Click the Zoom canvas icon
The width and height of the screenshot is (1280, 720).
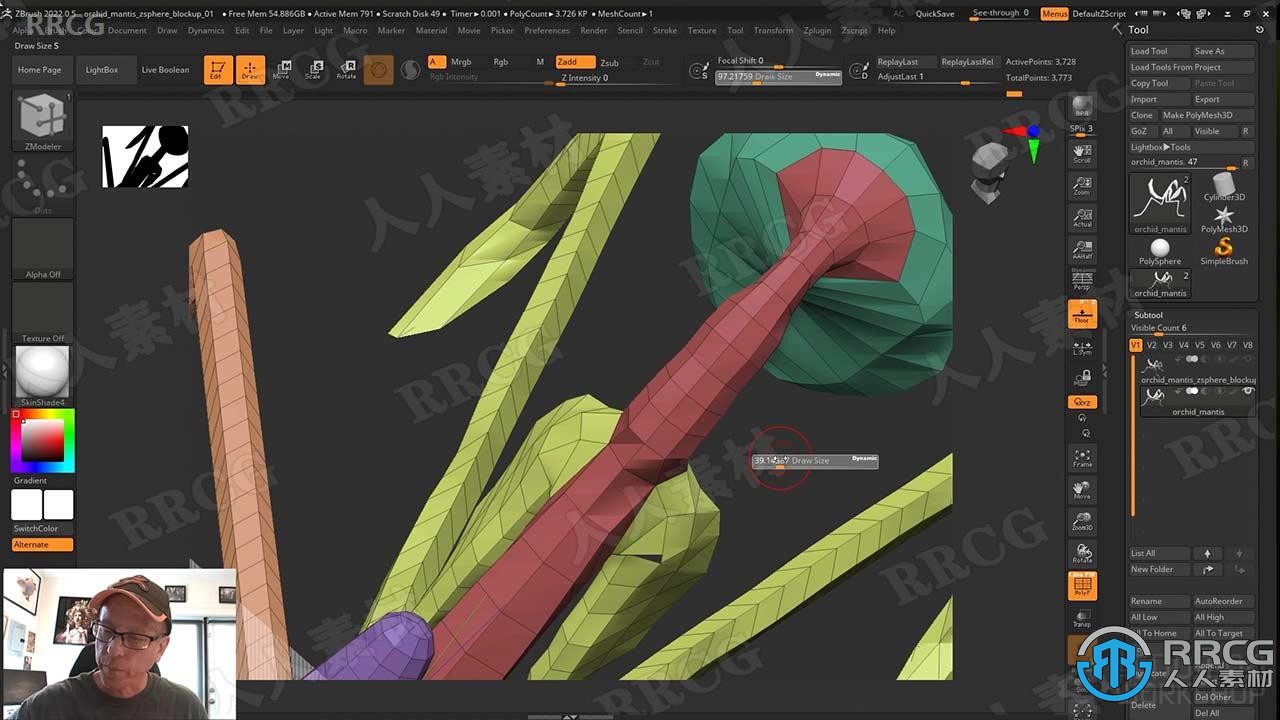pos(1082,185)
